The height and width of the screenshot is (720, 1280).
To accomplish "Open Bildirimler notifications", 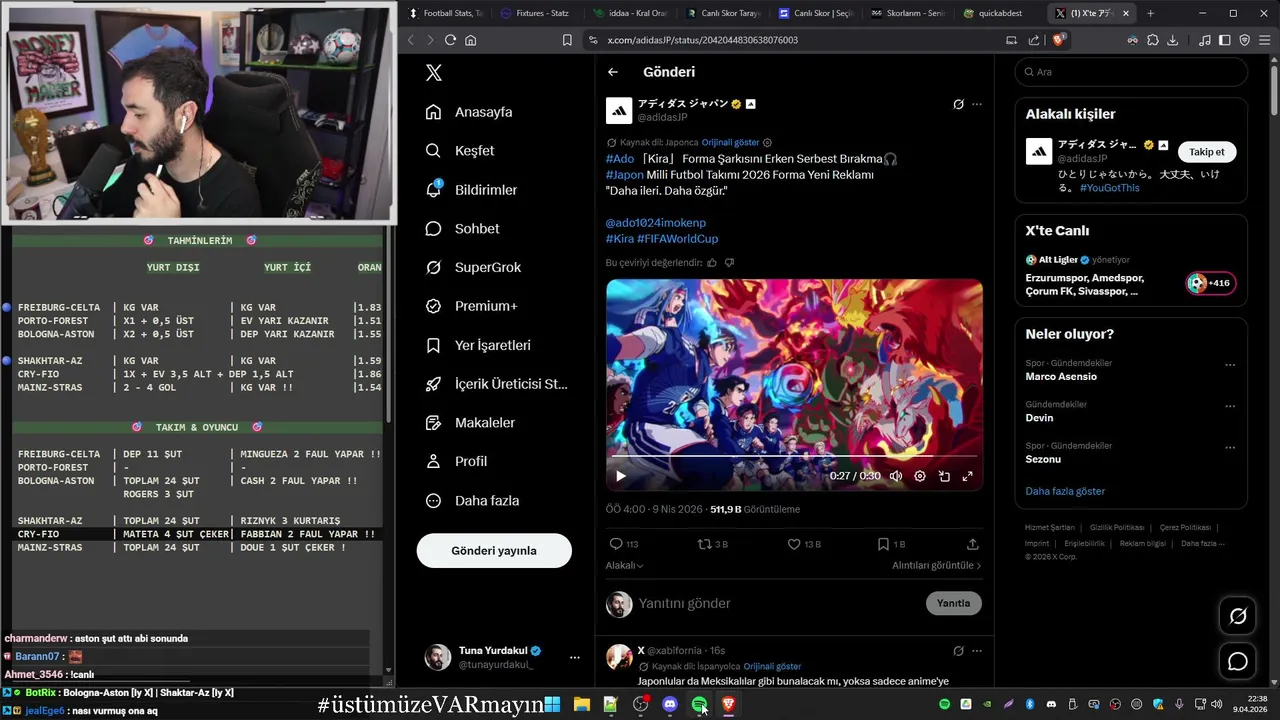I will [471, 190].
